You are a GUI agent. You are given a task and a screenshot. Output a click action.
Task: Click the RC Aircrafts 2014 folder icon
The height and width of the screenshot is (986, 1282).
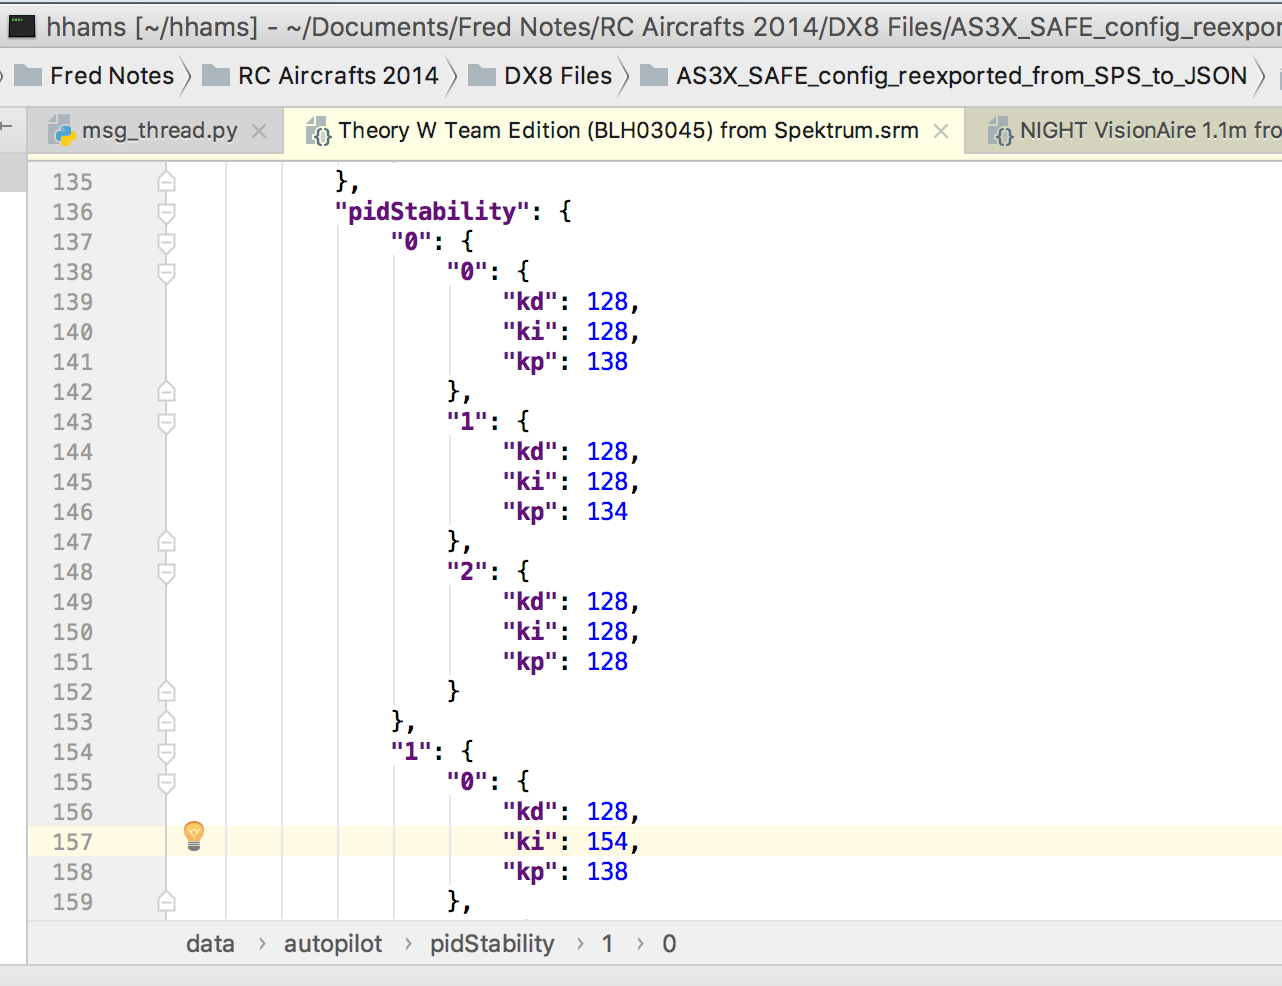coord(216,76)
